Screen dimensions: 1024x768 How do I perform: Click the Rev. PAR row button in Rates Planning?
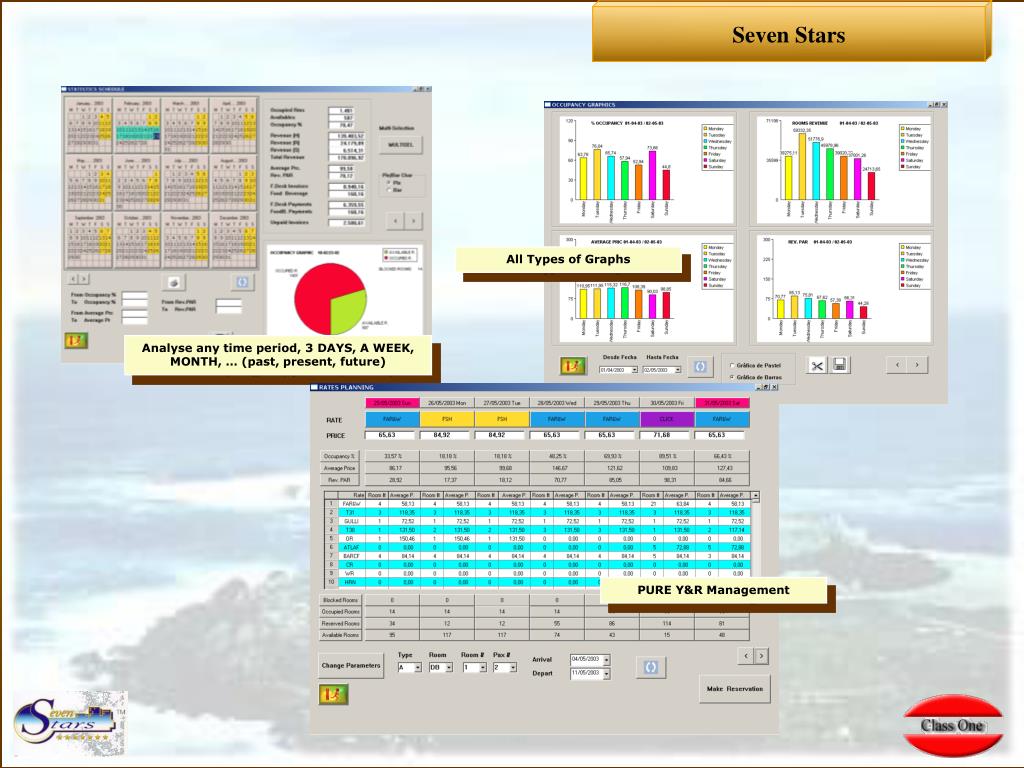pyautogui.click(x=340, y=480)
